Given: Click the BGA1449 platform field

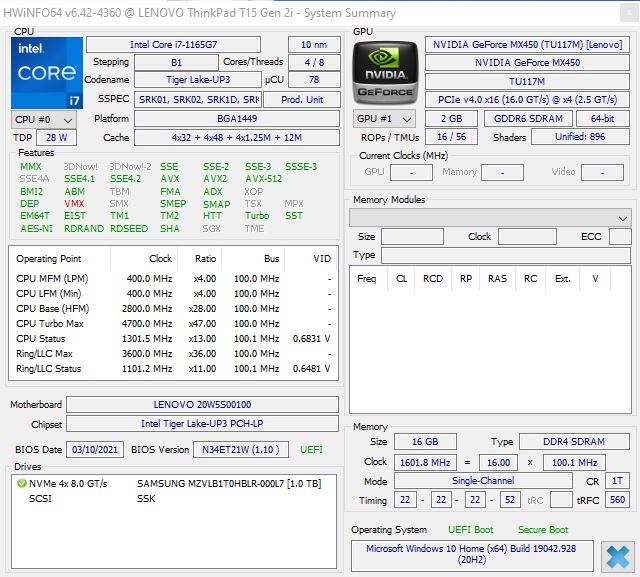Looking at the screenshot, I should coord(237,119).
